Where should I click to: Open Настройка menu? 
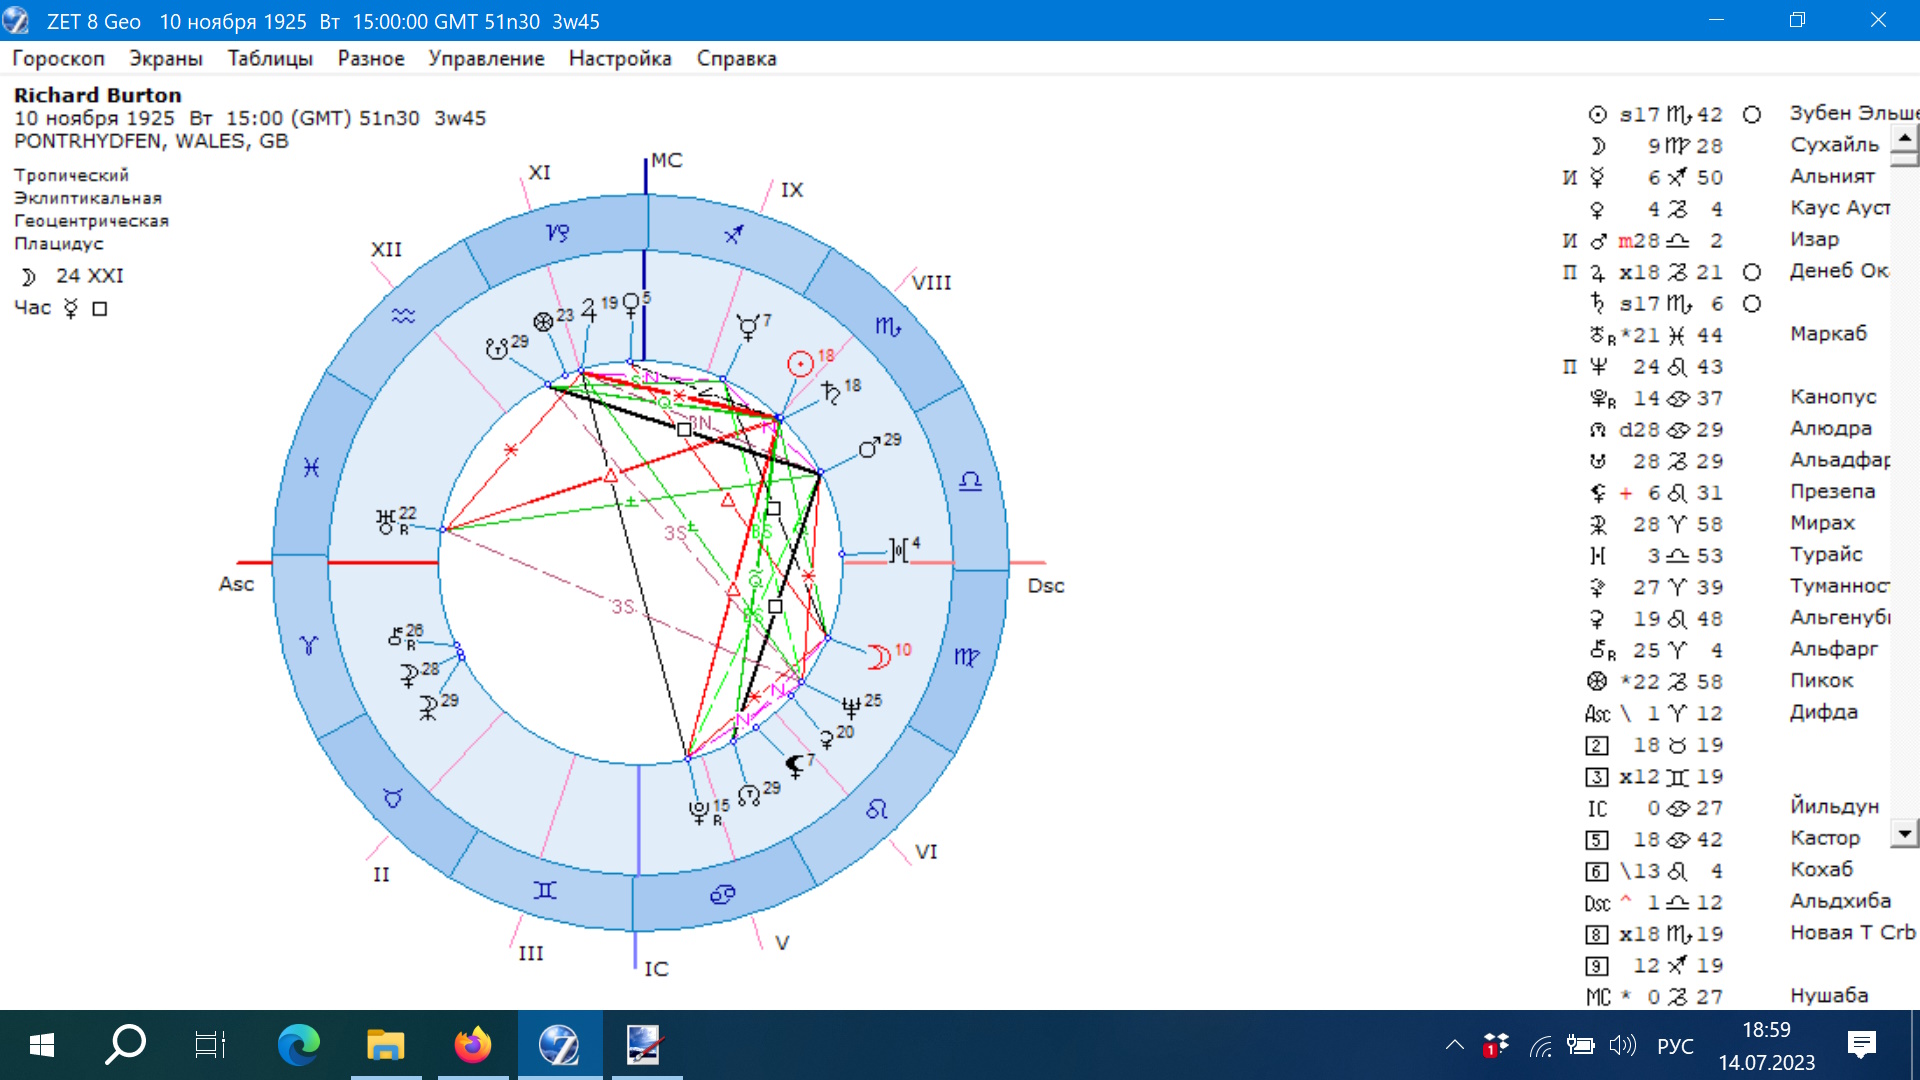coord(619,58)
